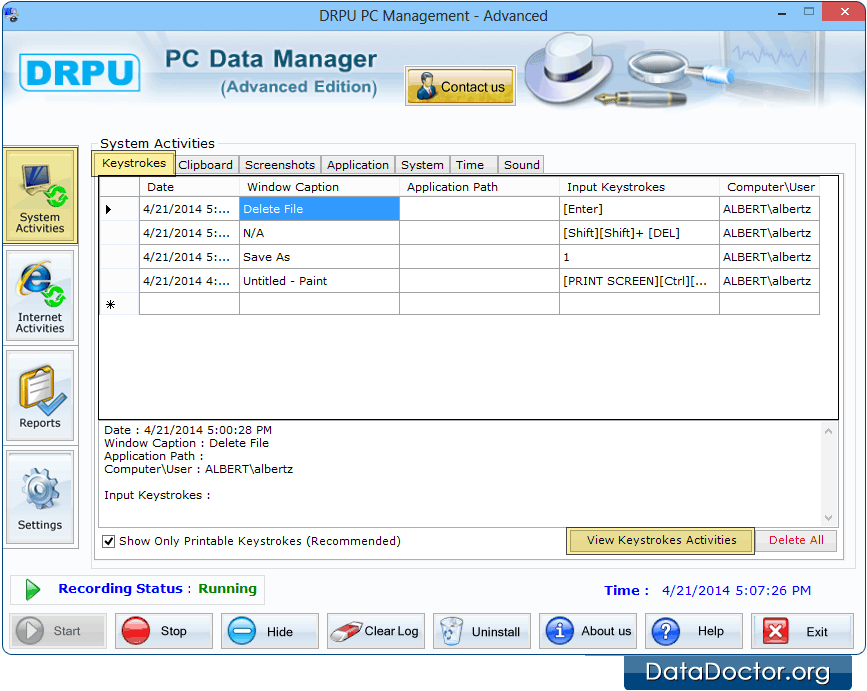Click the About us info icon
867x691 pixels.
[x=560, y=631]
